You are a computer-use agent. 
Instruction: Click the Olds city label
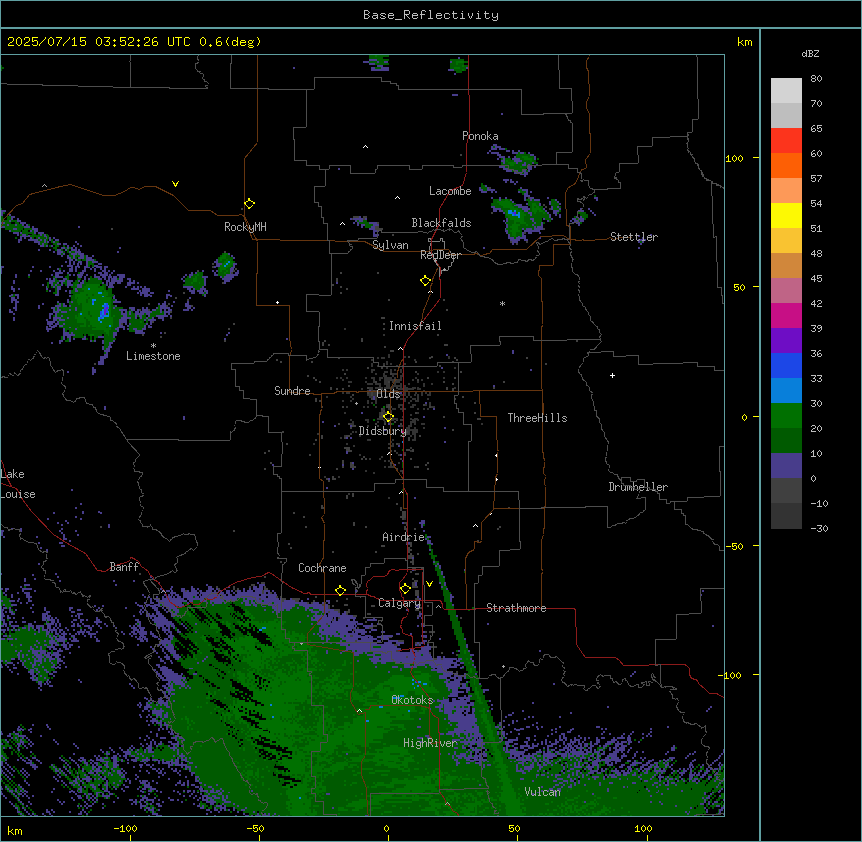tap(388, 394)
